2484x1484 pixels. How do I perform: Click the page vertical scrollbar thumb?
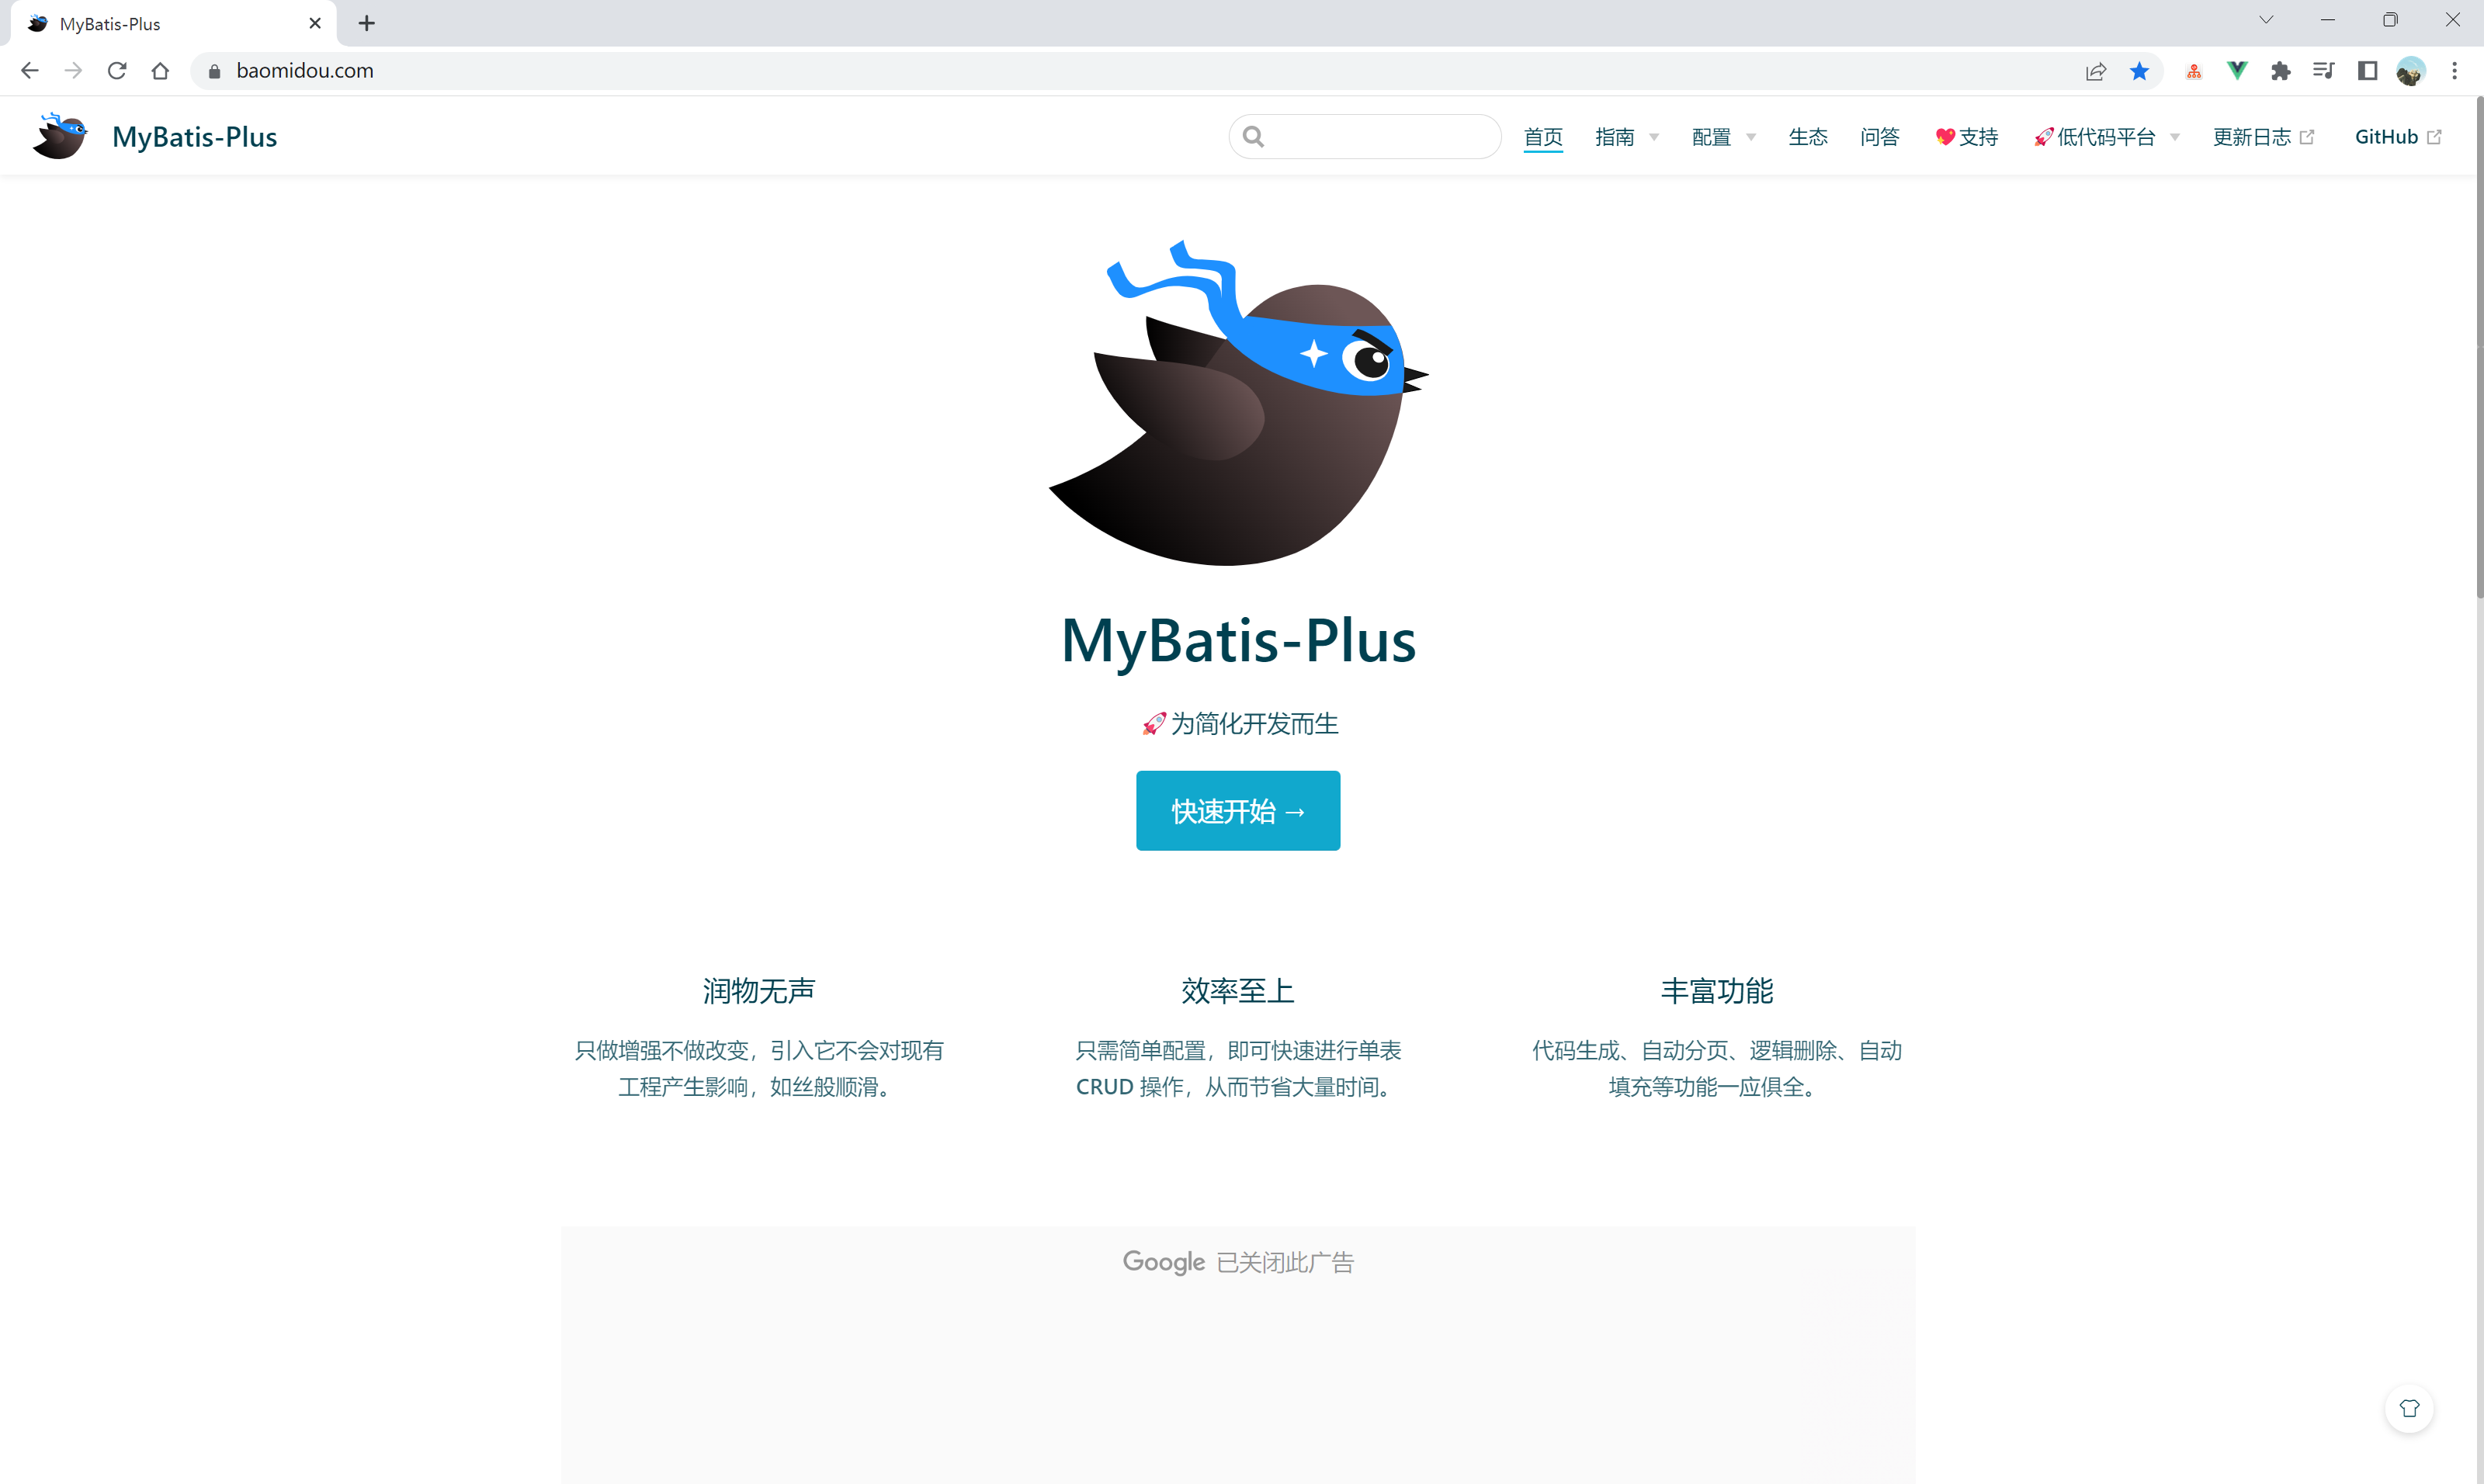(x=2479, y=347)
